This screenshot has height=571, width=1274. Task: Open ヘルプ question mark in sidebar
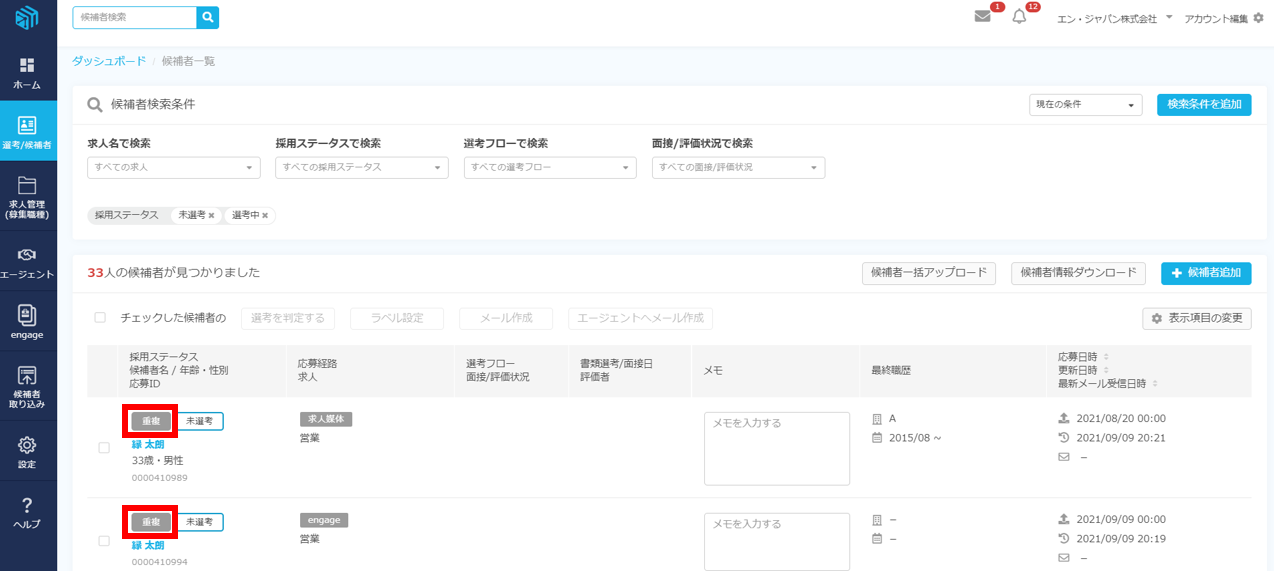pos(28,512)
